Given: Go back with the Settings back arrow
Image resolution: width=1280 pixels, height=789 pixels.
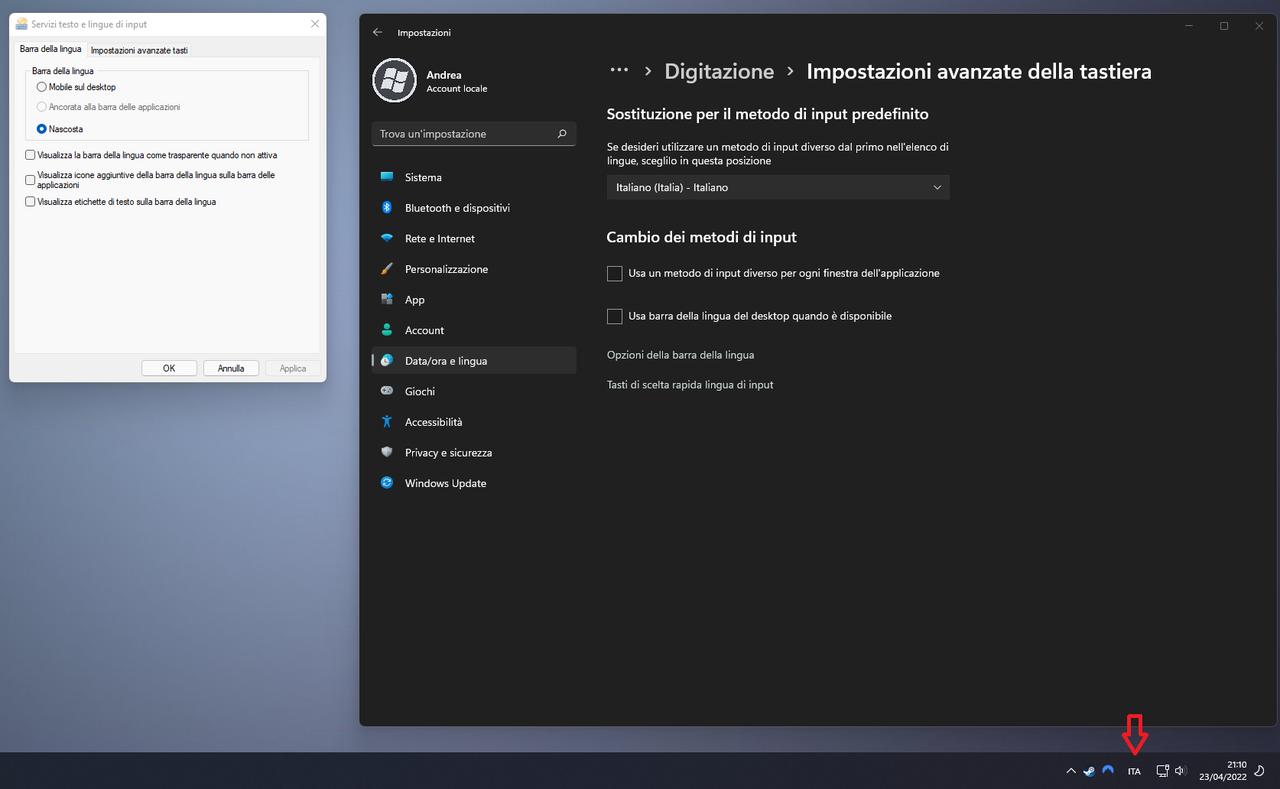Looking at the screenshot, I should tap(377, 32).
